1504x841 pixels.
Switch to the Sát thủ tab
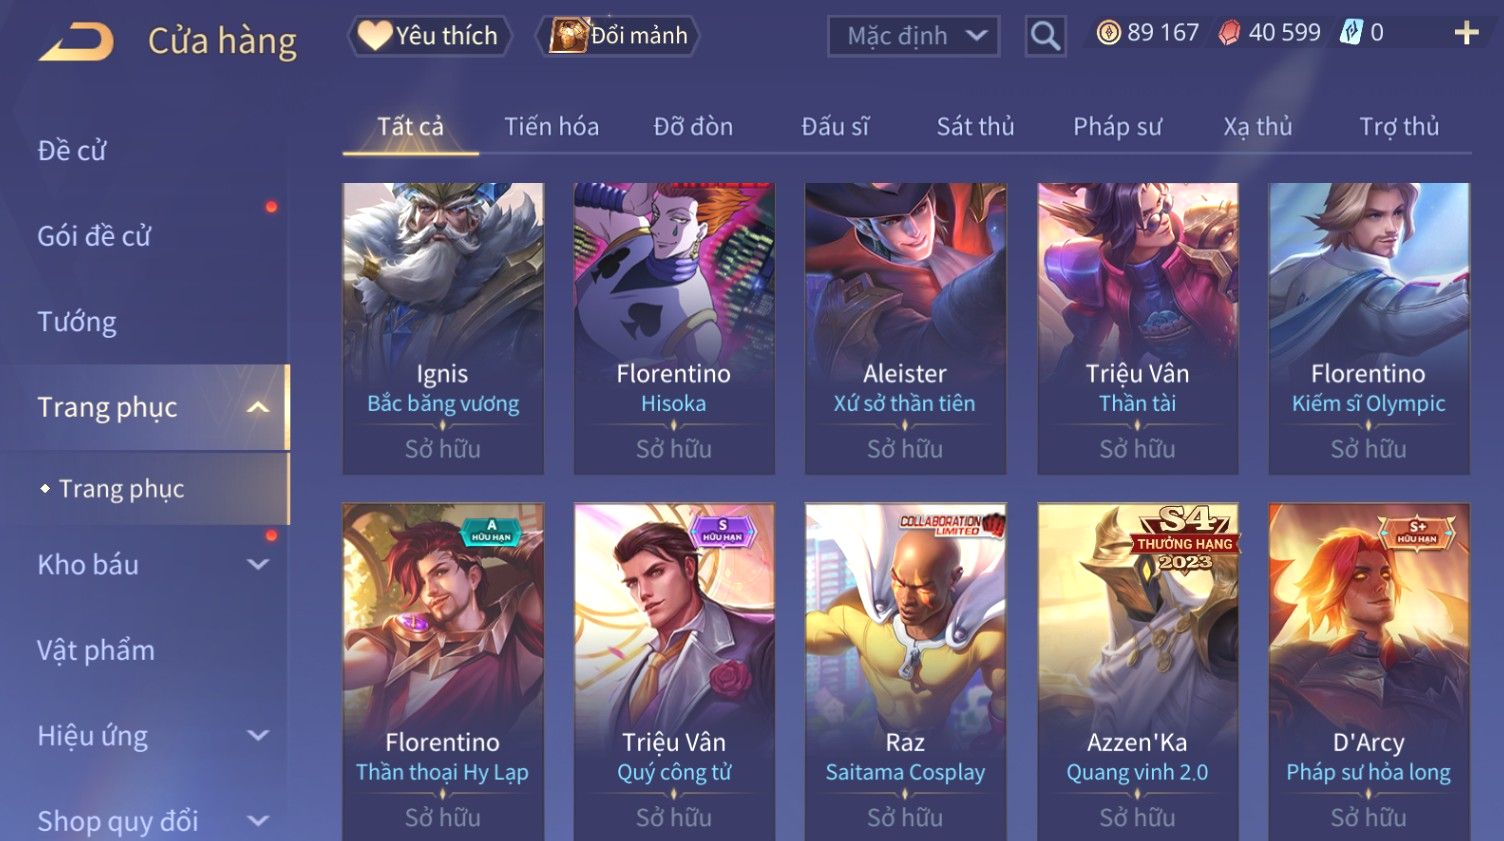click(975, 127)
